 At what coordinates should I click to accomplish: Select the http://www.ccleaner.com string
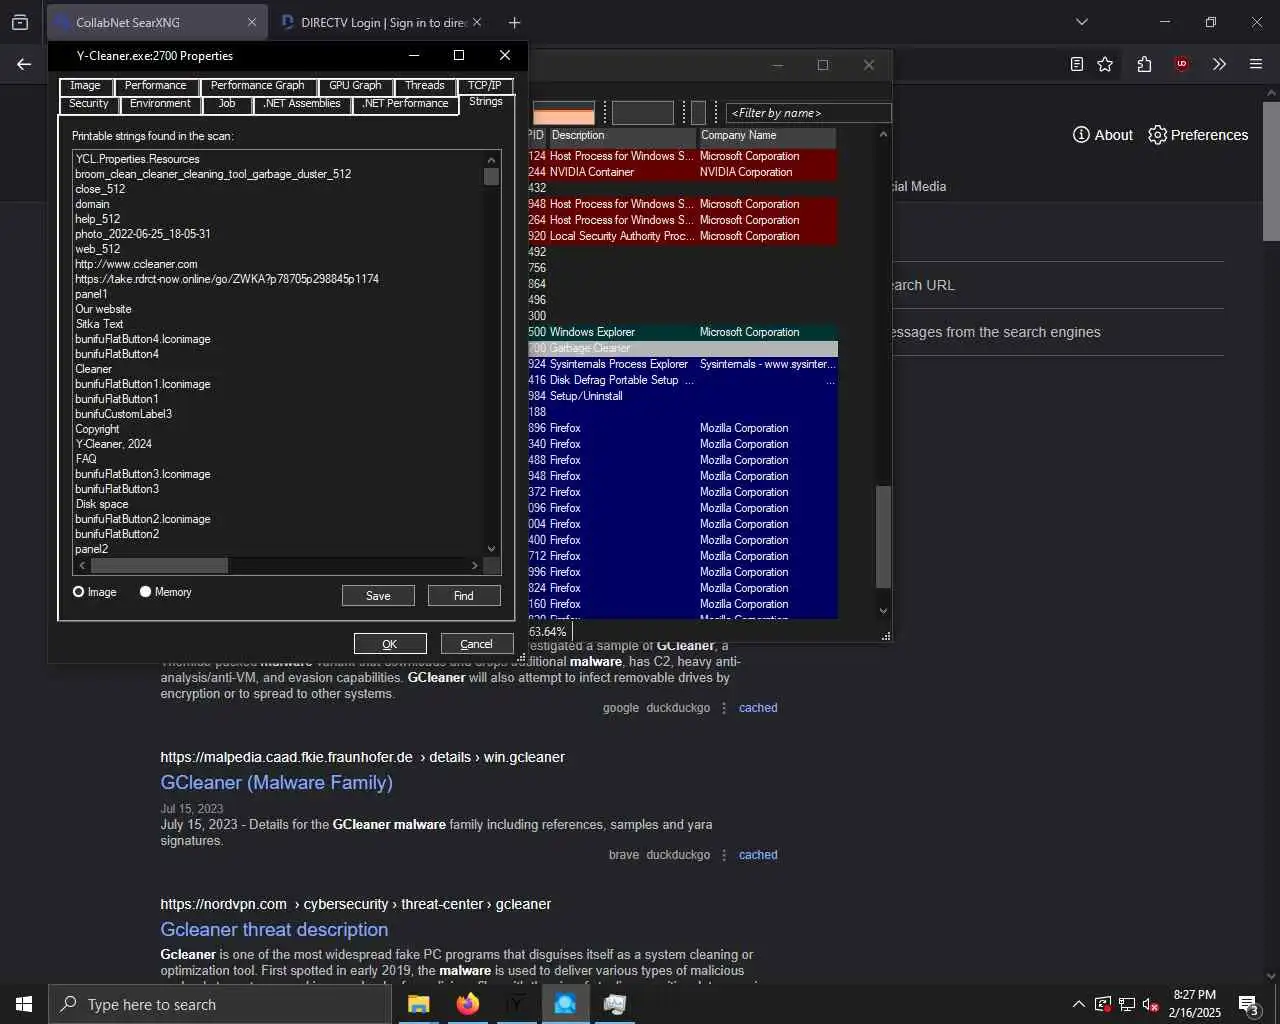(x=136, y=264)
